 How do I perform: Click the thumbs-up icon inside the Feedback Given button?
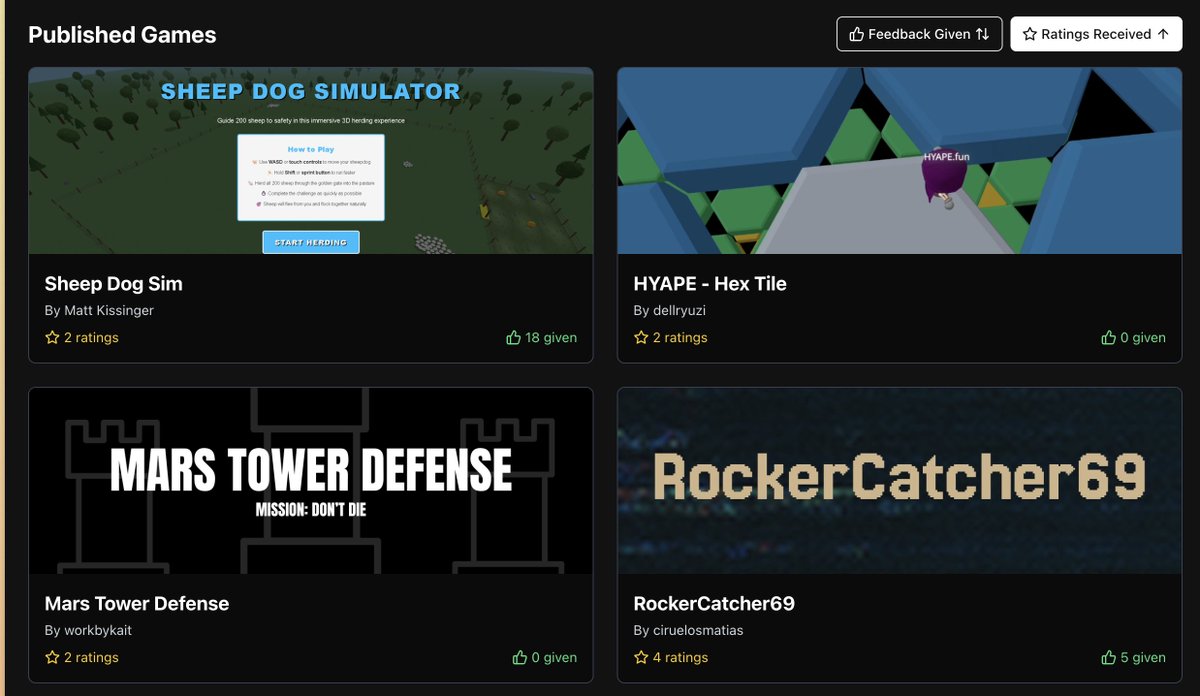click(857, 33)
